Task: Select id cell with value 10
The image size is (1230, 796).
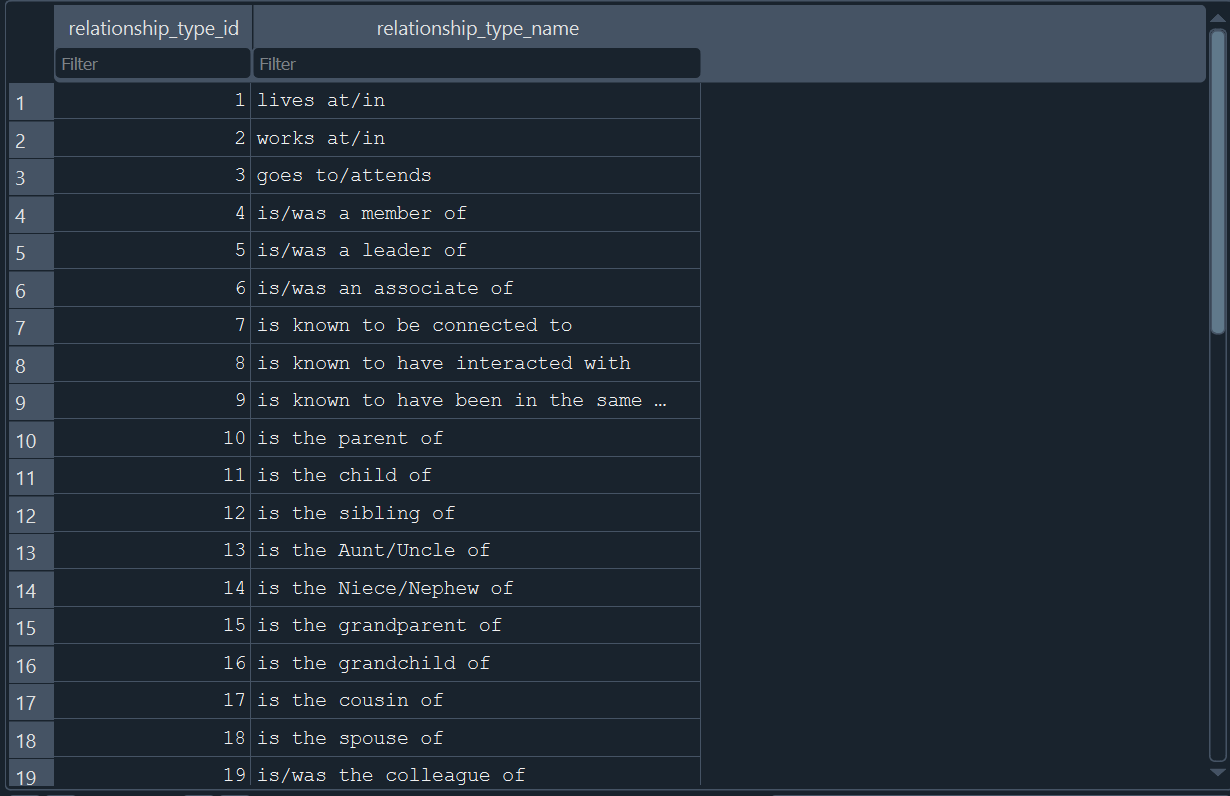Action: 152,438
